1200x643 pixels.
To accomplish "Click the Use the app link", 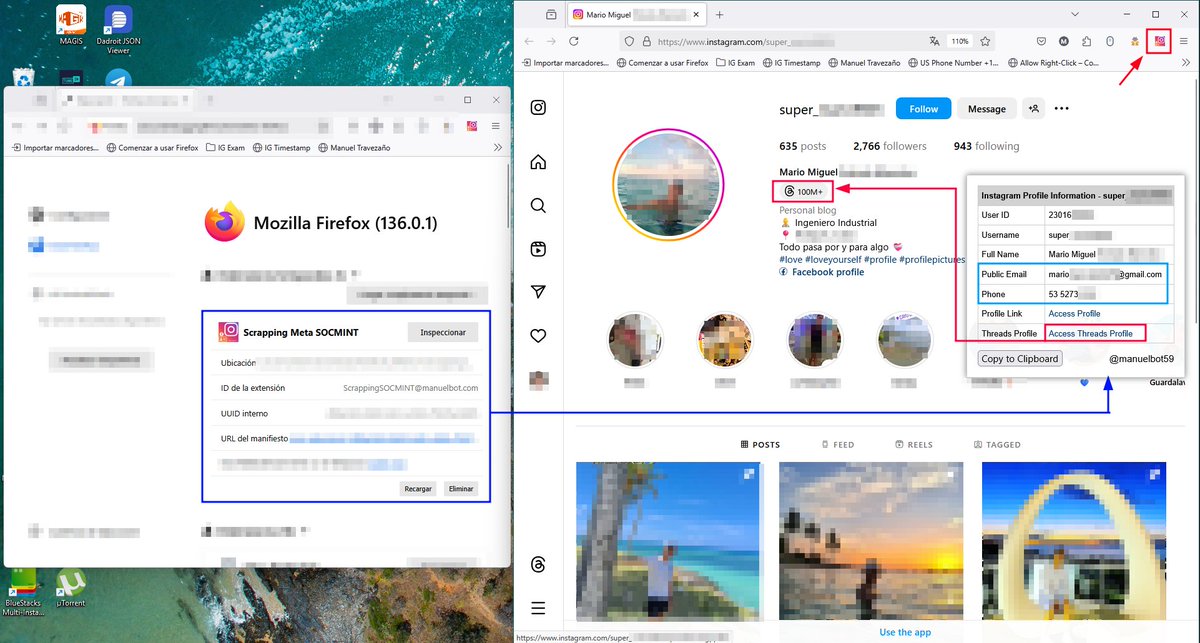I will pyautogui.click(x=904, y=632).
